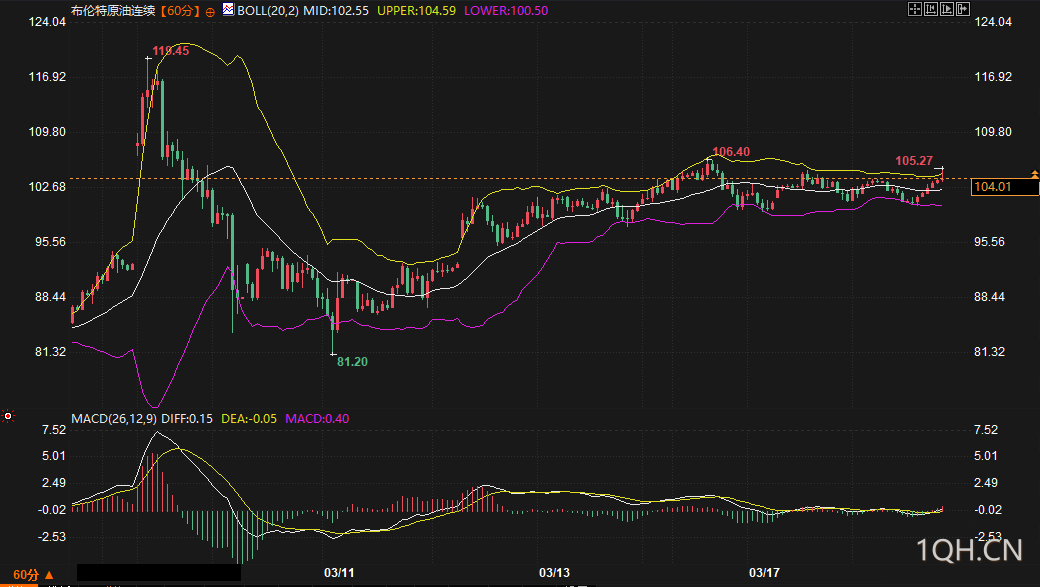Viewport: 1040px width, 587px height.
Task: Click the MID:102.55 value in the header
Action: [336, 11]
